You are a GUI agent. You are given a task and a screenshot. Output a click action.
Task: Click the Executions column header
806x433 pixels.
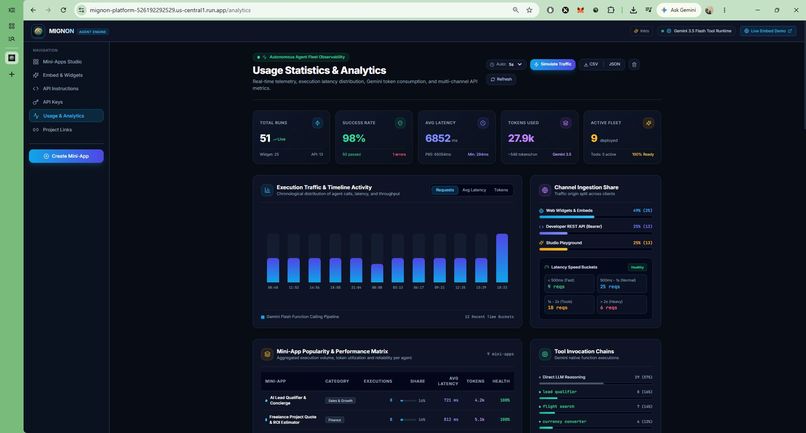378,381
